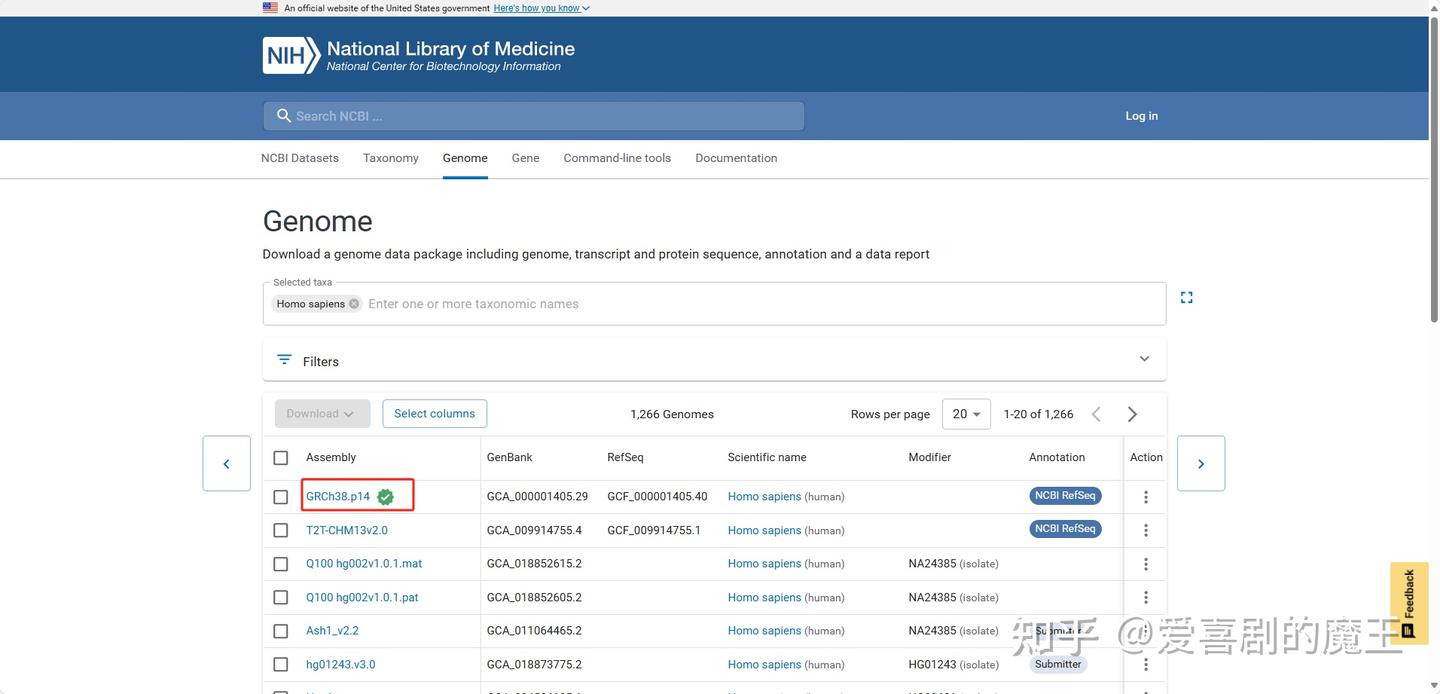This screenshot has width=1440, height=694.
Task: Expand "Here's how you know" disclosure
Action: pos(541,8)
